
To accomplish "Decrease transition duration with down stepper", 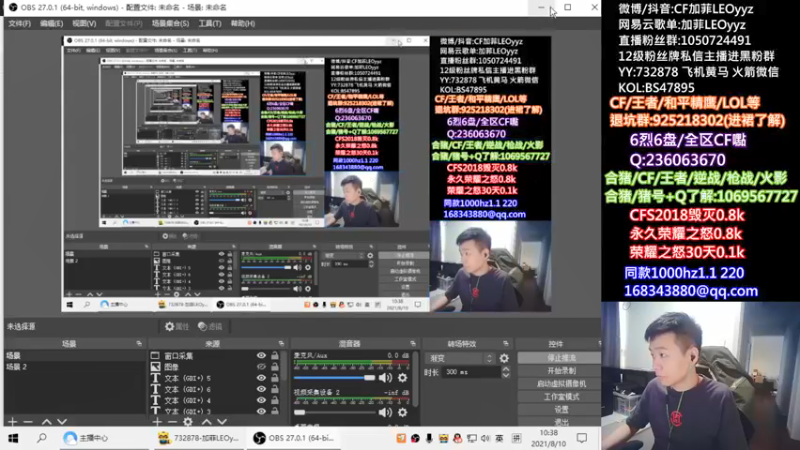I will (506, 376).
